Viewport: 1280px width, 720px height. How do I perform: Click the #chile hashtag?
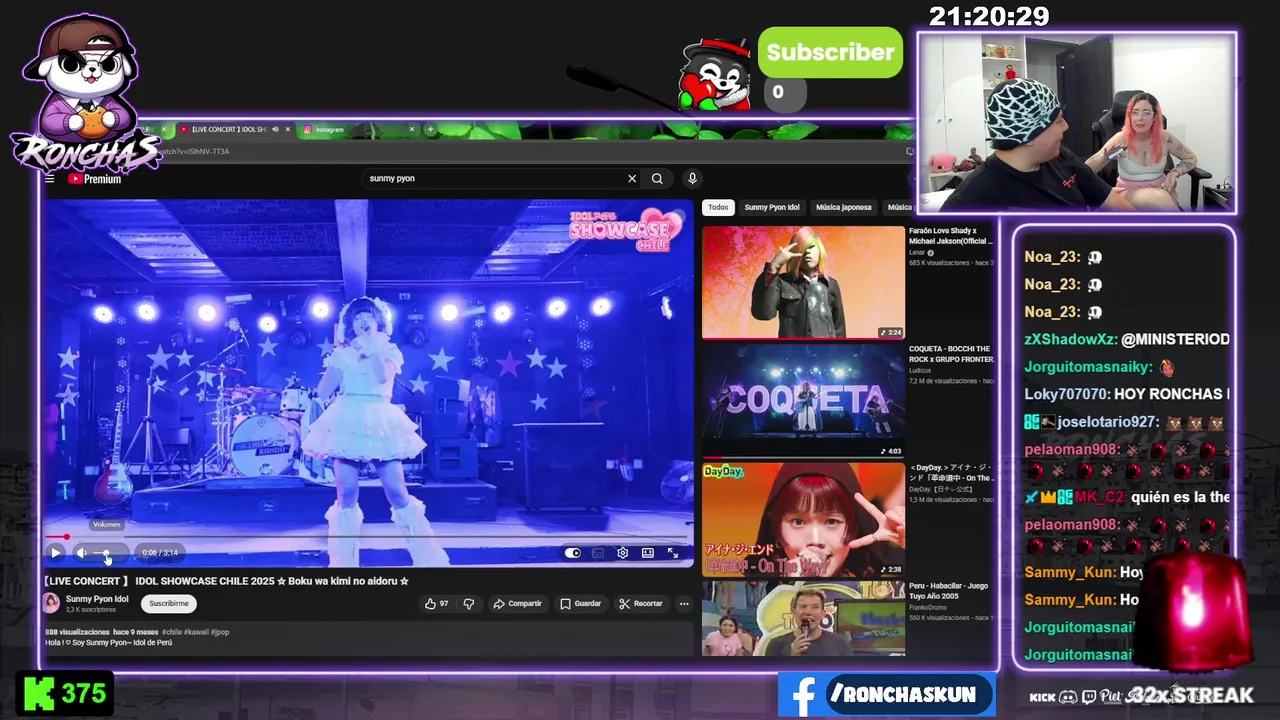172,632
